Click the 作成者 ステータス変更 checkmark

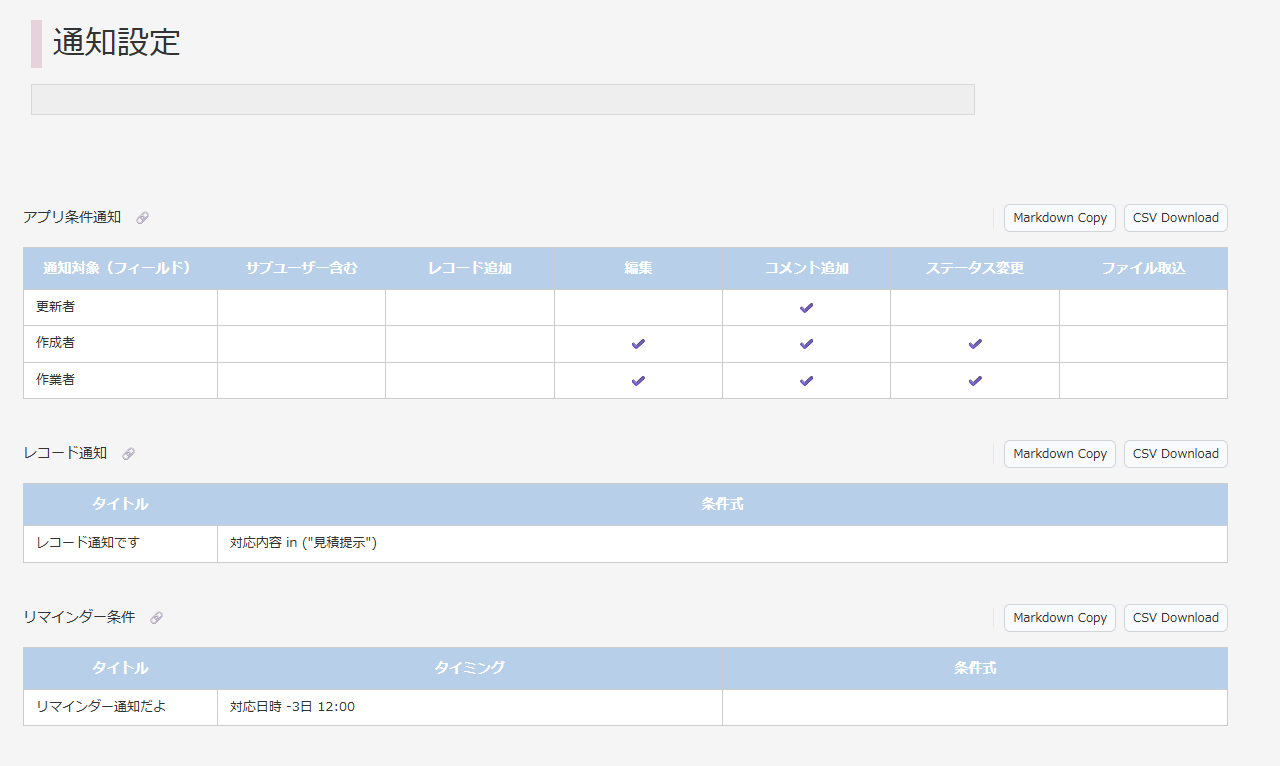pos(975,344)
